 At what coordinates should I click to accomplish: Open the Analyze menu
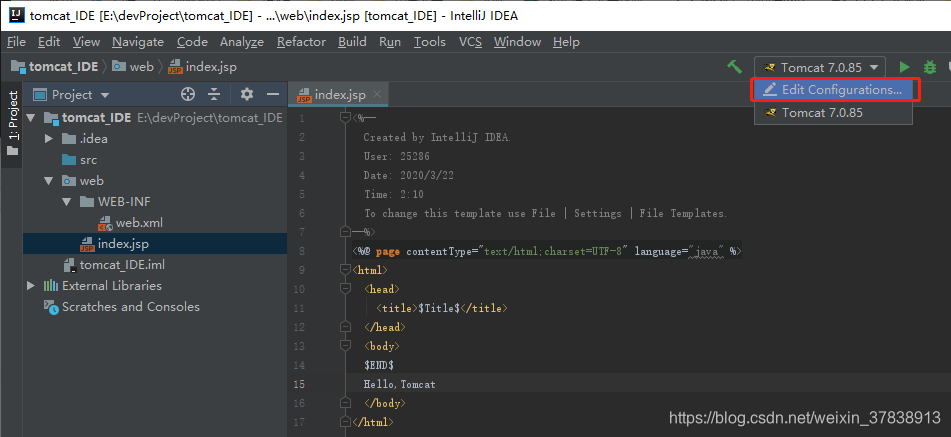242,42
